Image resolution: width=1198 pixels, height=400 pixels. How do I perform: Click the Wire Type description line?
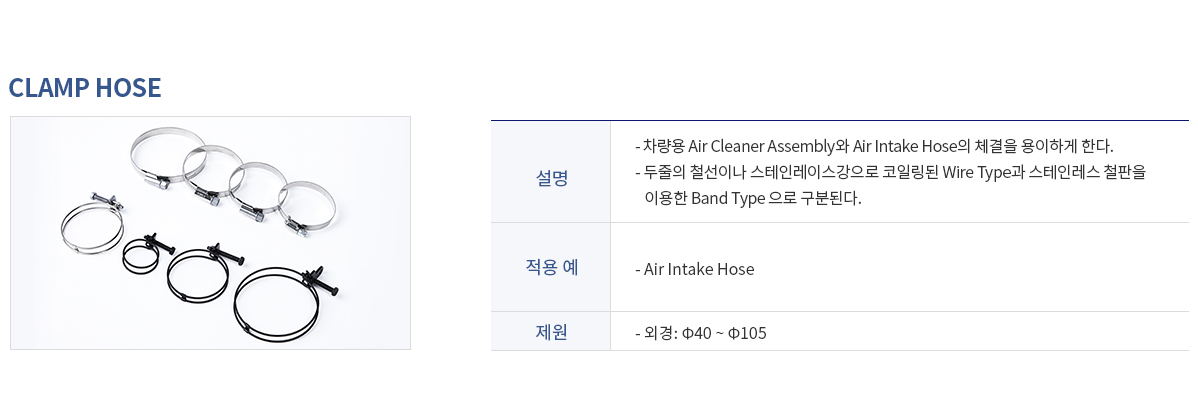[891, 172]
